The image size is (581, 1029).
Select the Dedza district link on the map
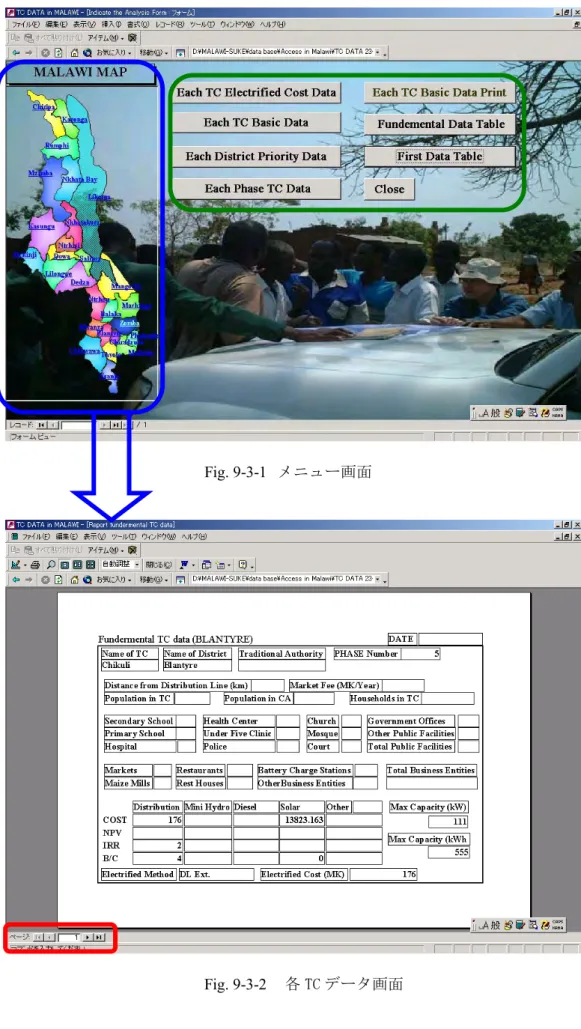79,282
